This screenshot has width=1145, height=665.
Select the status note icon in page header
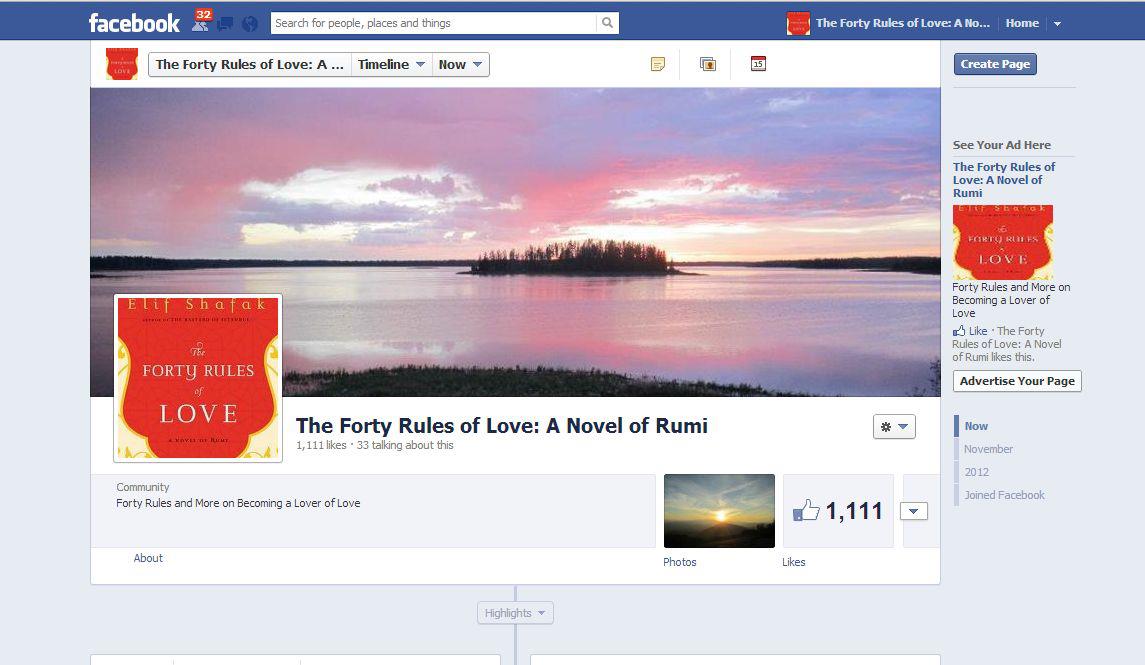coord(658,64)
